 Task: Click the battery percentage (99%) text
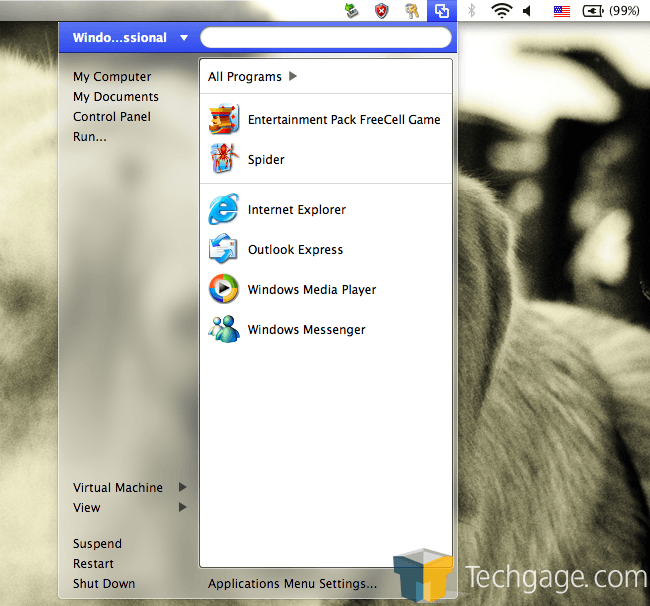(624, 11)
